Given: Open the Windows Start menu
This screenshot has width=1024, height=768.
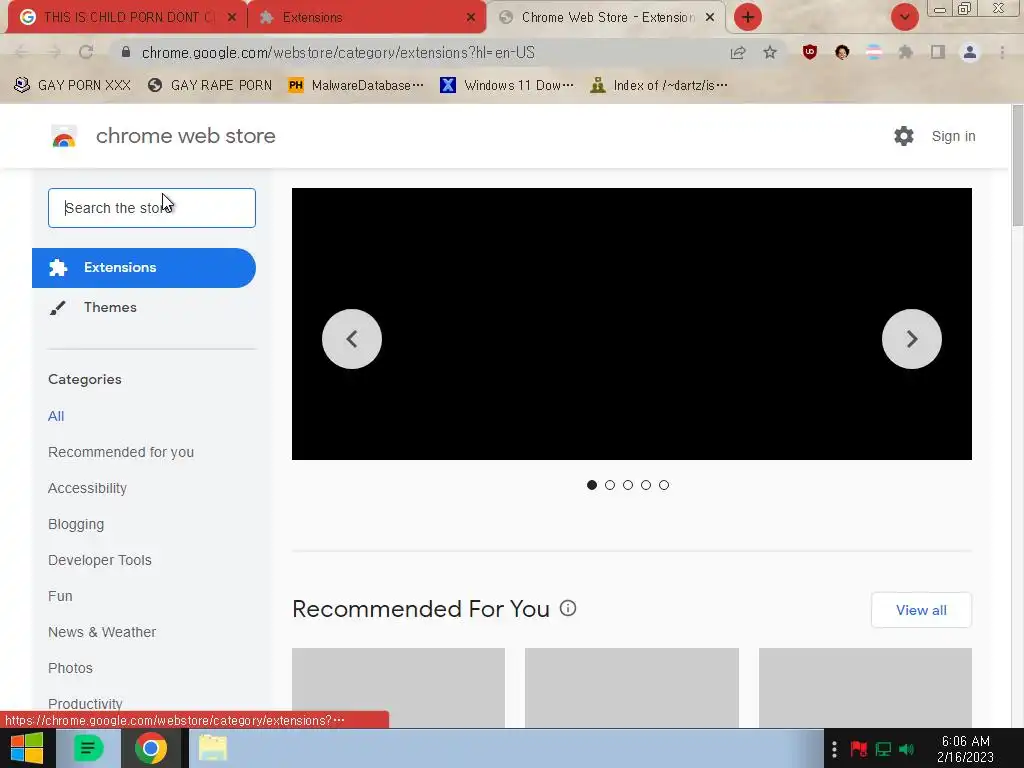Looking at the screenshot, I should (x=27, y=748).
